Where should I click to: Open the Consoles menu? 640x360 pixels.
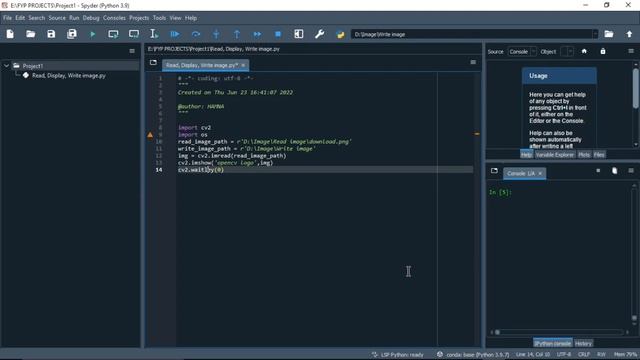click(x=114, y=18)
